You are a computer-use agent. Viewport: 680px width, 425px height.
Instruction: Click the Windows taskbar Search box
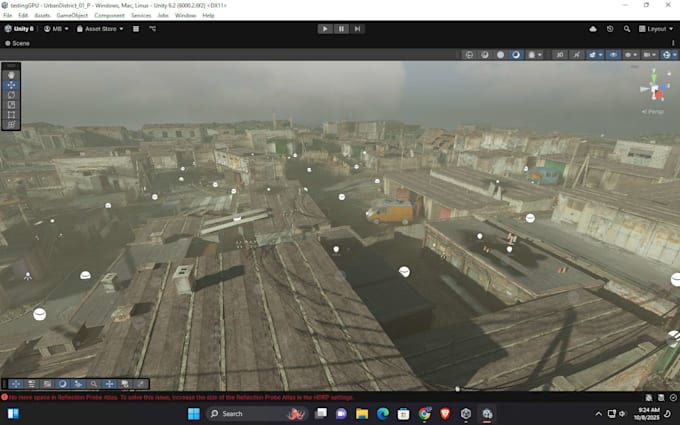(x=257, y=414)
